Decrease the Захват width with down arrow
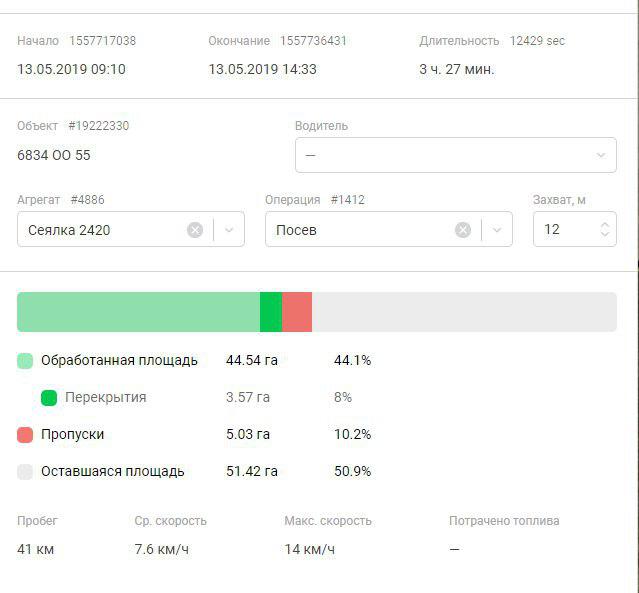This screenshot has height=593, width=639. pos(604,236)
